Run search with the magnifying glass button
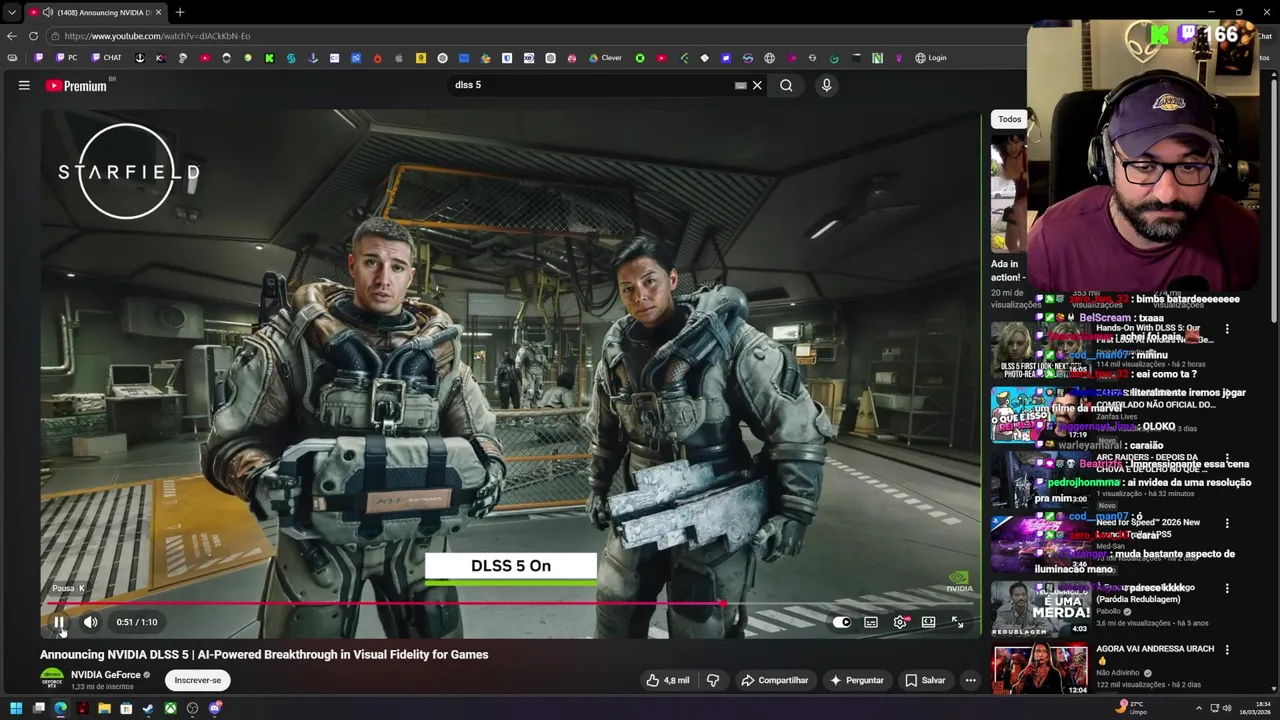 click(x=786, y=85)
